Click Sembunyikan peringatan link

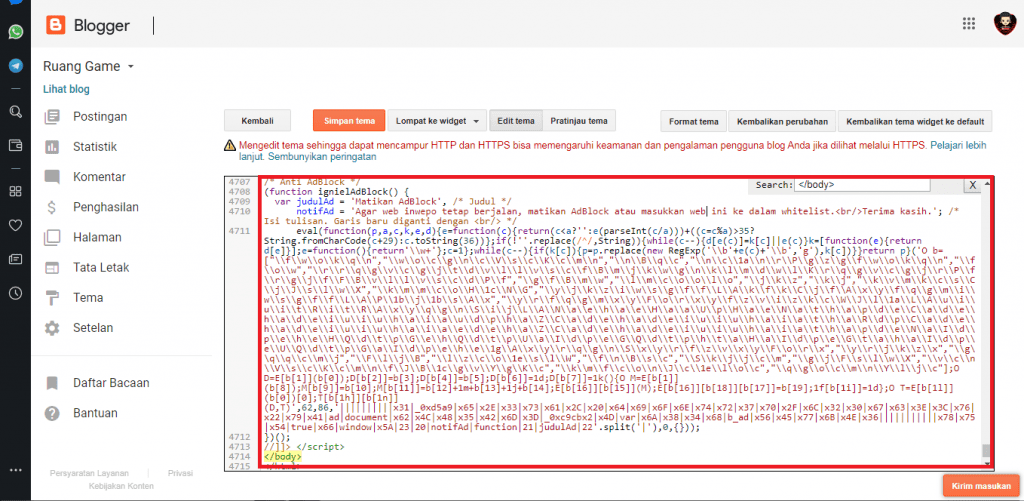point(322,157)
